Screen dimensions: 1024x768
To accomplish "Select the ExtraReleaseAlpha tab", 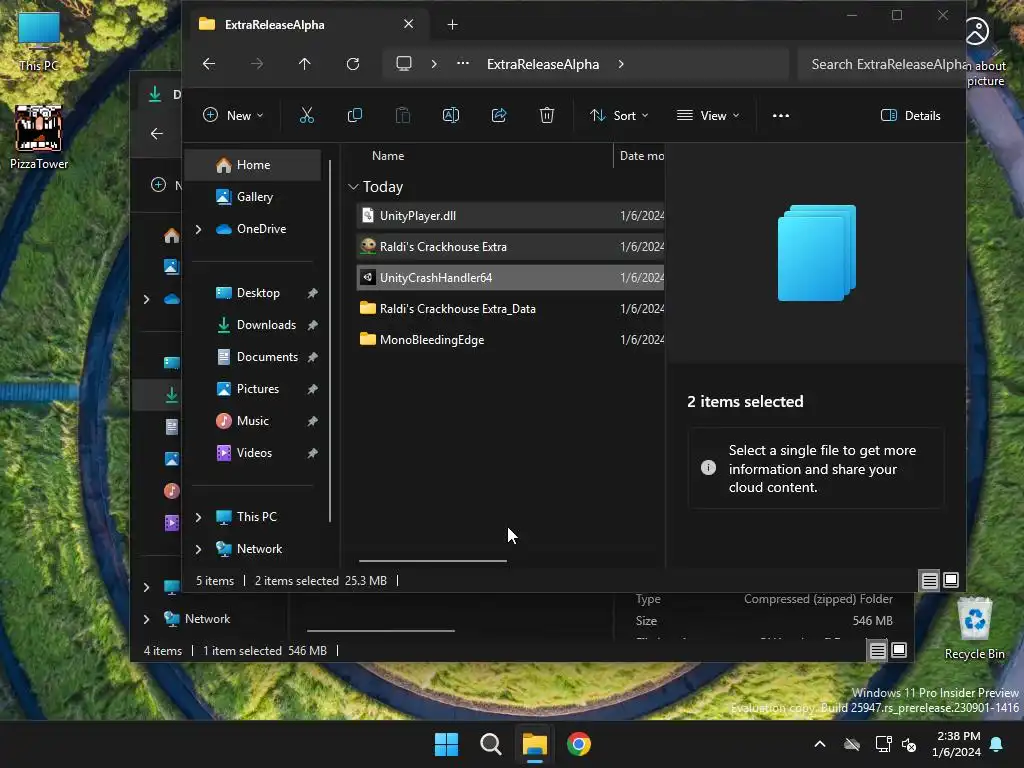I will tap(304, 25).
